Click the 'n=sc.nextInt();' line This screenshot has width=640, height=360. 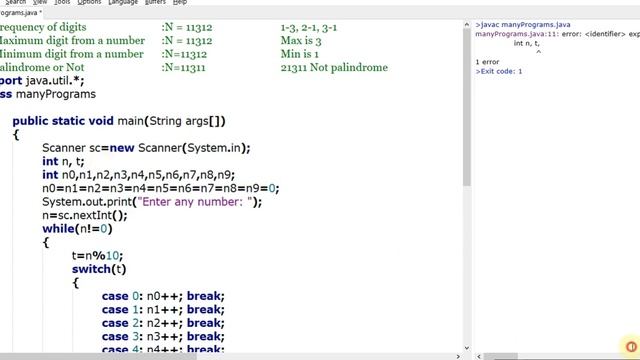[x=85, y=215]
